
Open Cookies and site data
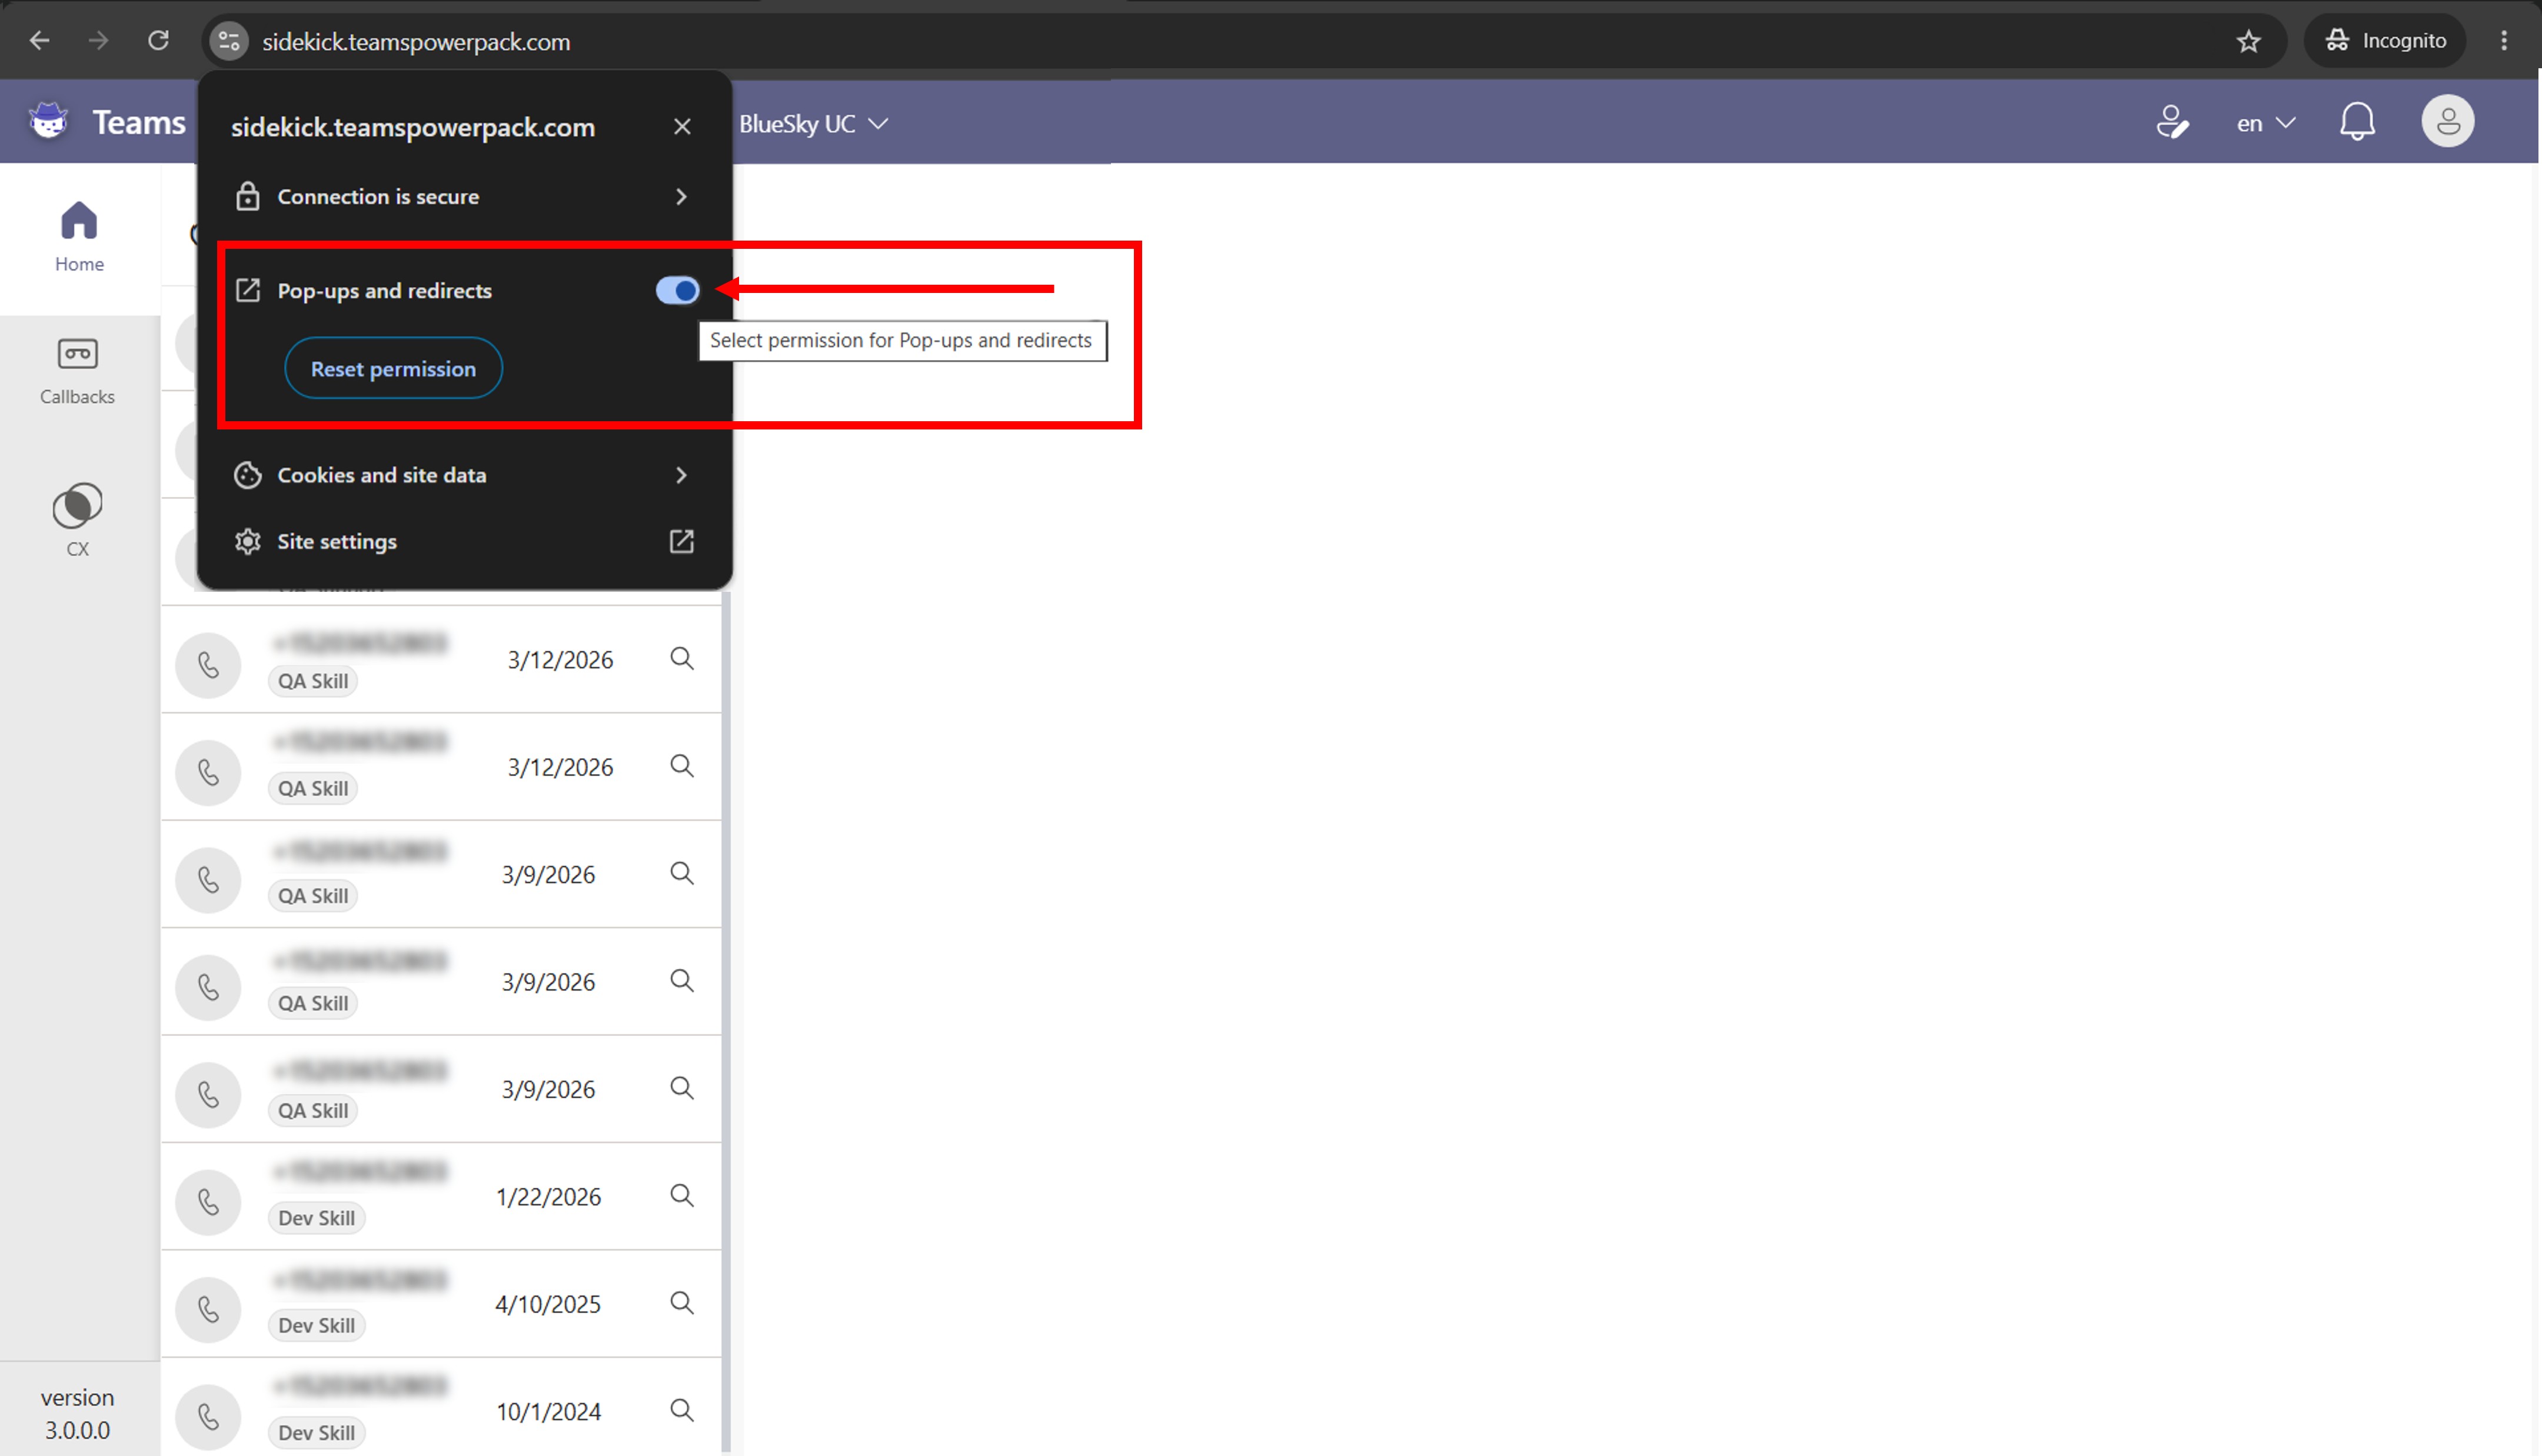tap(464, 475)
